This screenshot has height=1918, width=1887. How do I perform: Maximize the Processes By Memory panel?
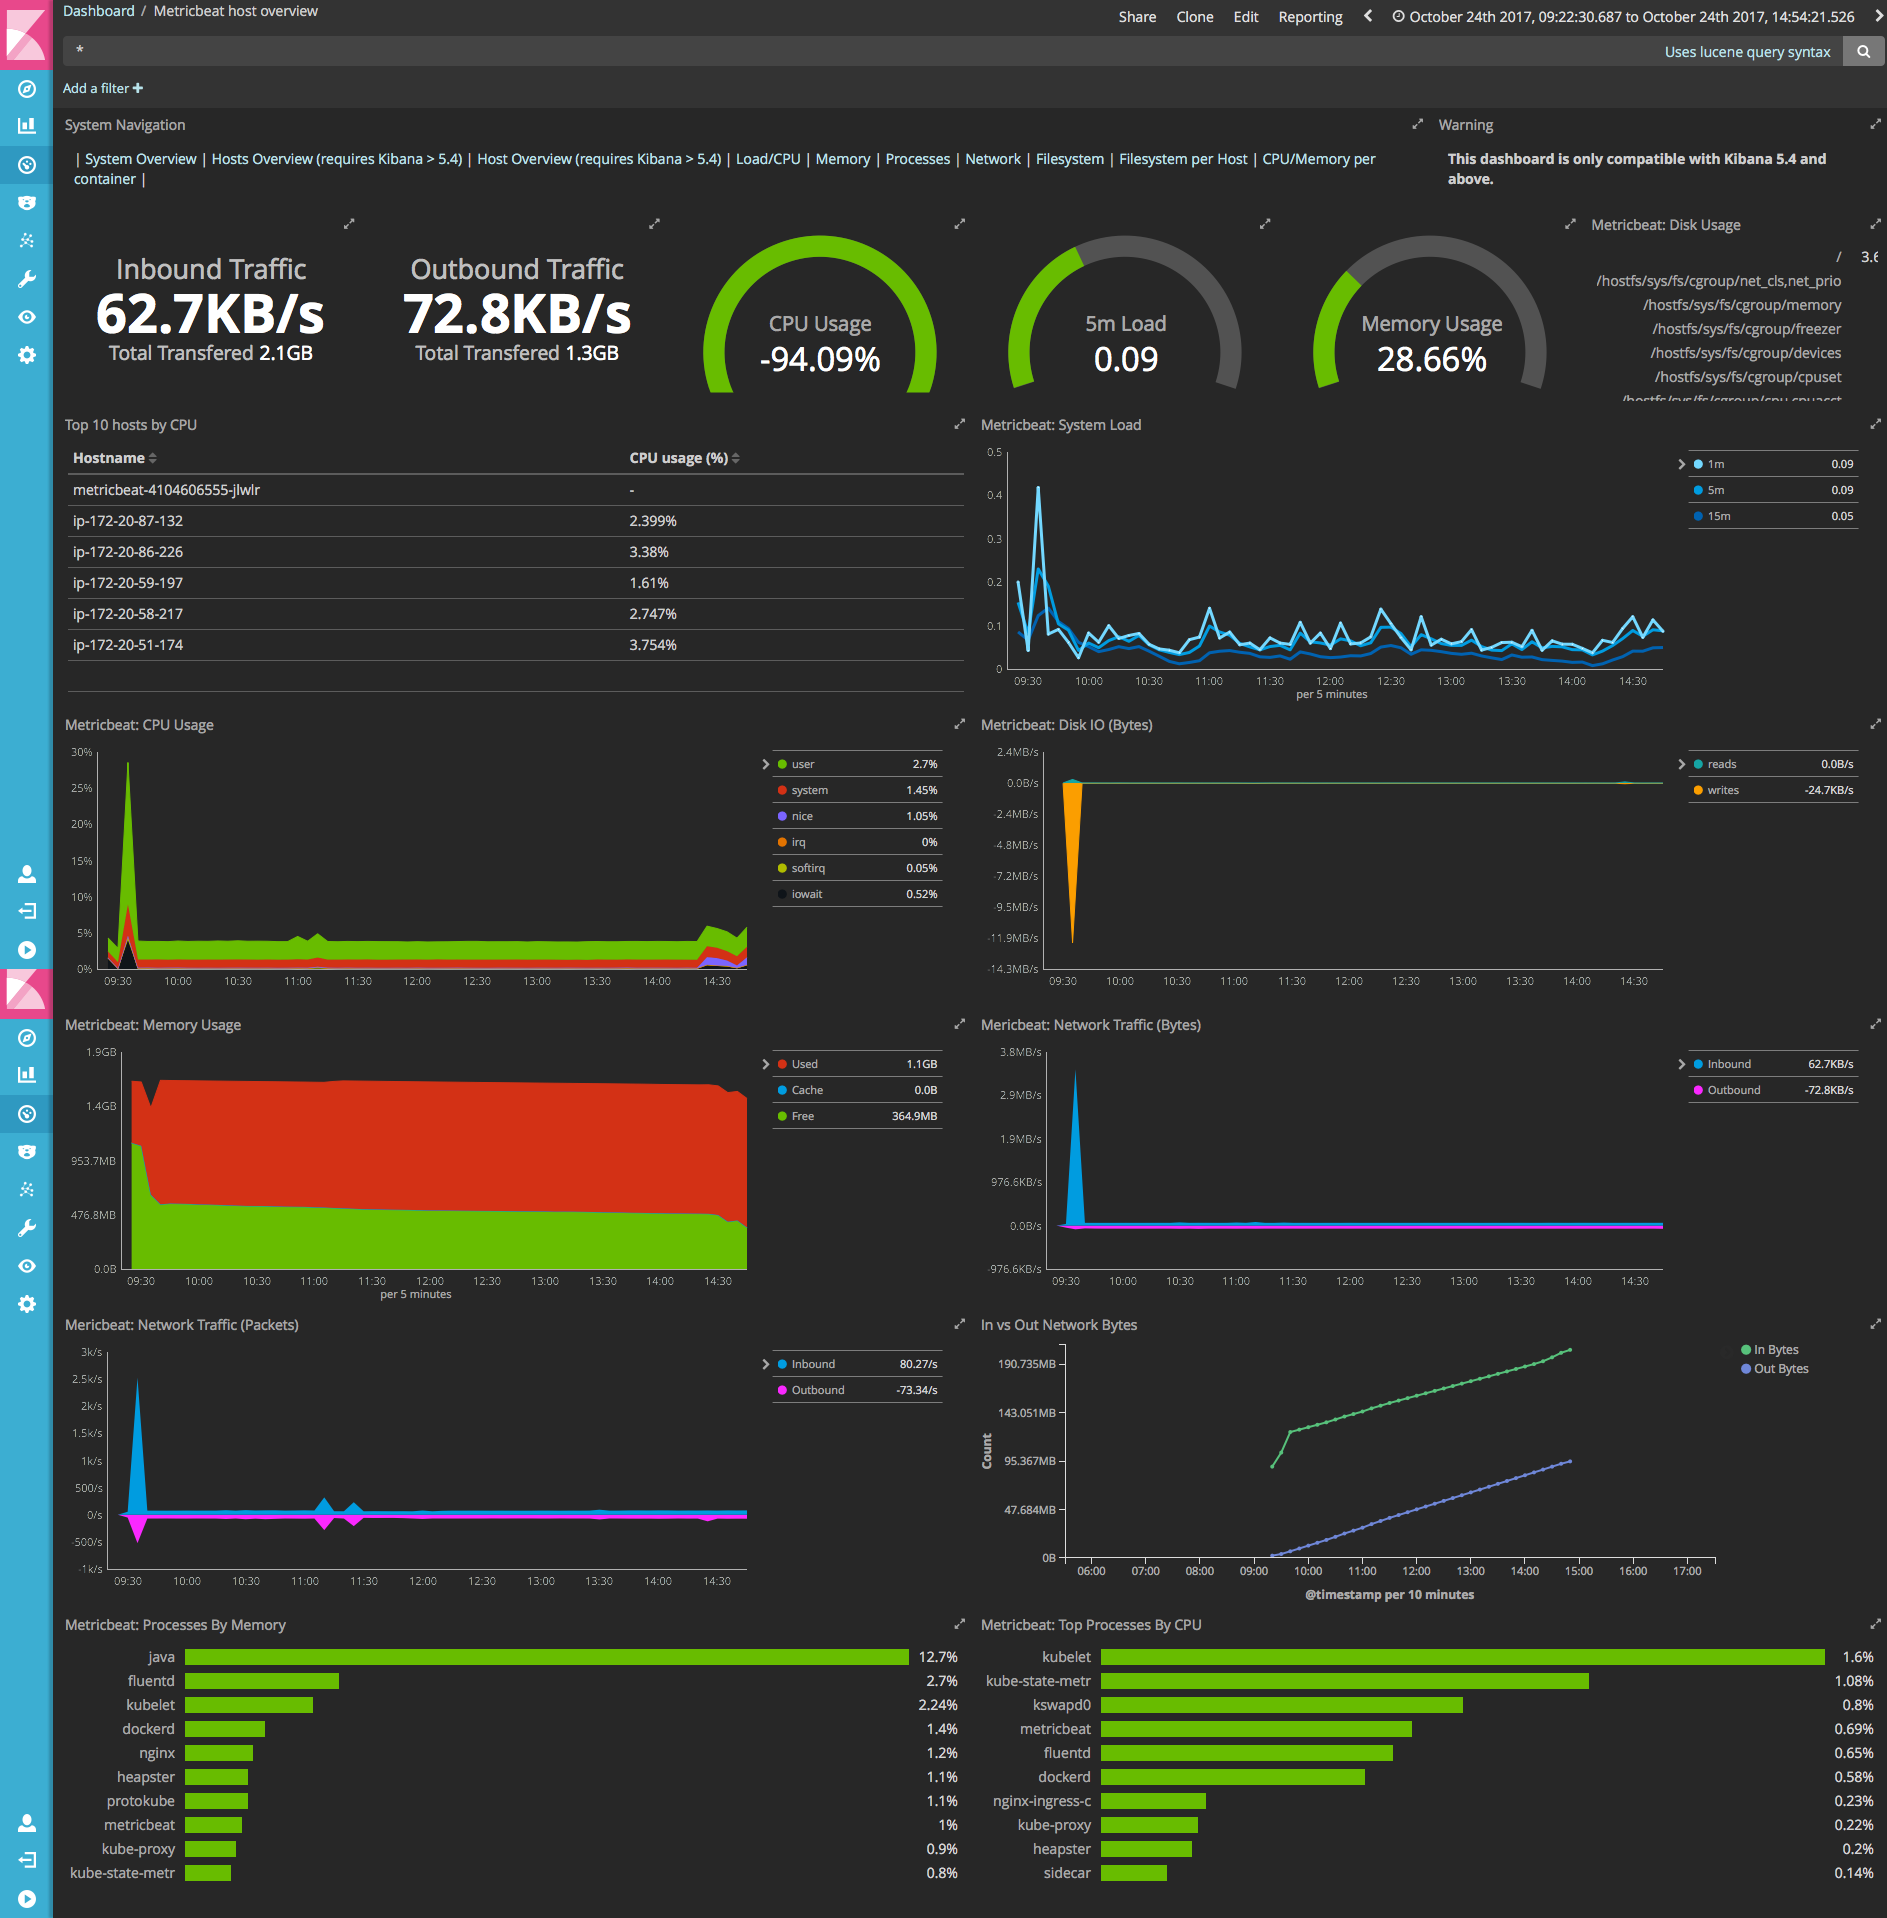coord(960,1624)
